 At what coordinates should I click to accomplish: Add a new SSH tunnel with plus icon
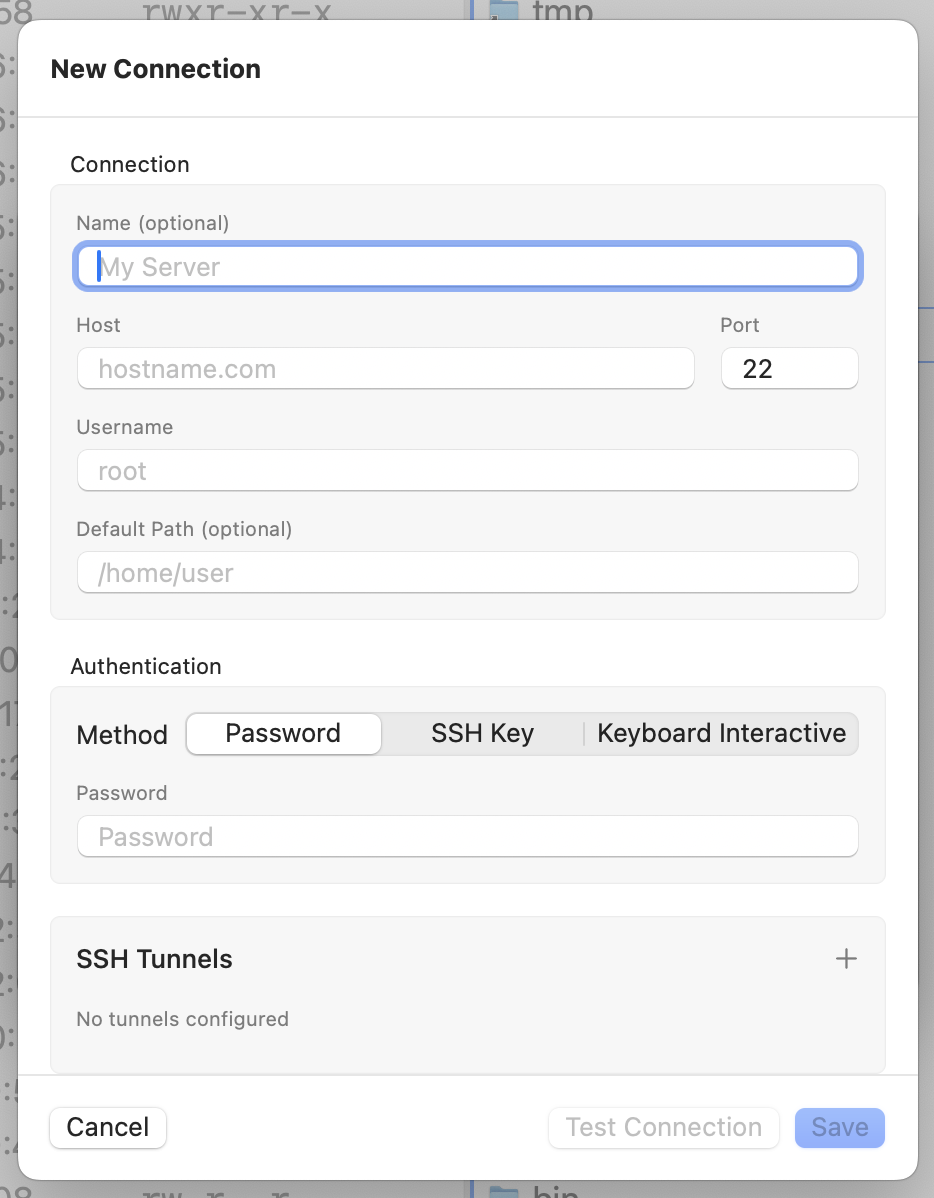[846, 959]
